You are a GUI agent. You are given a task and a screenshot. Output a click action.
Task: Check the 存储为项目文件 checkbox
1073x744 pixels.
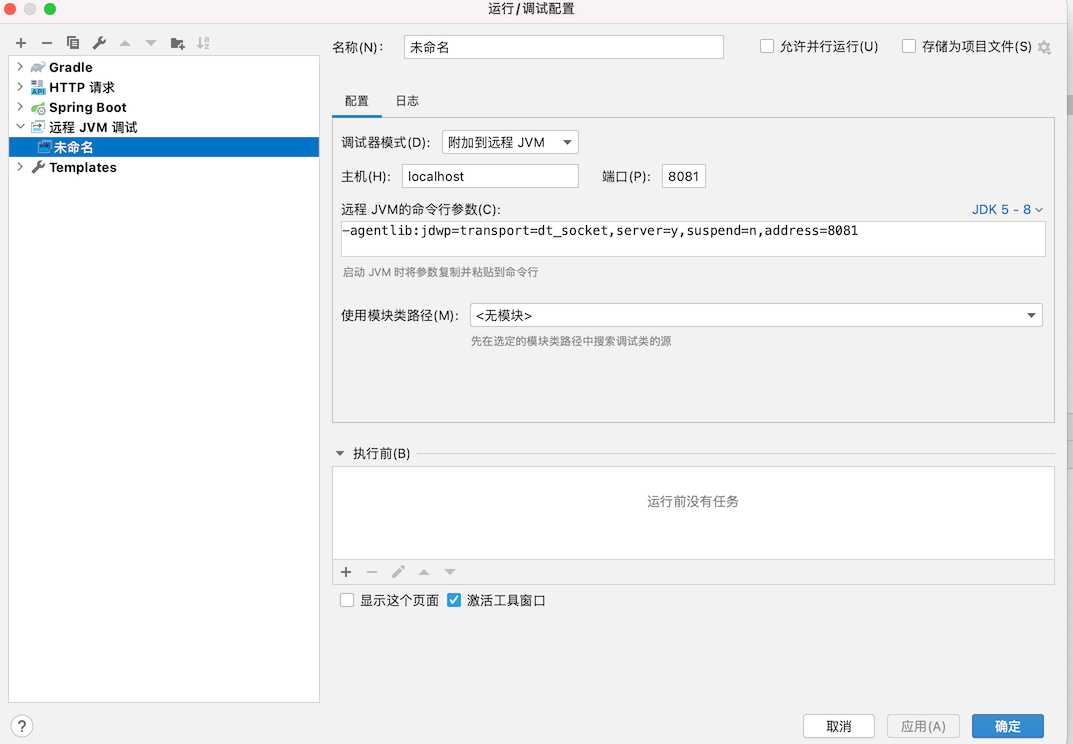909,46
